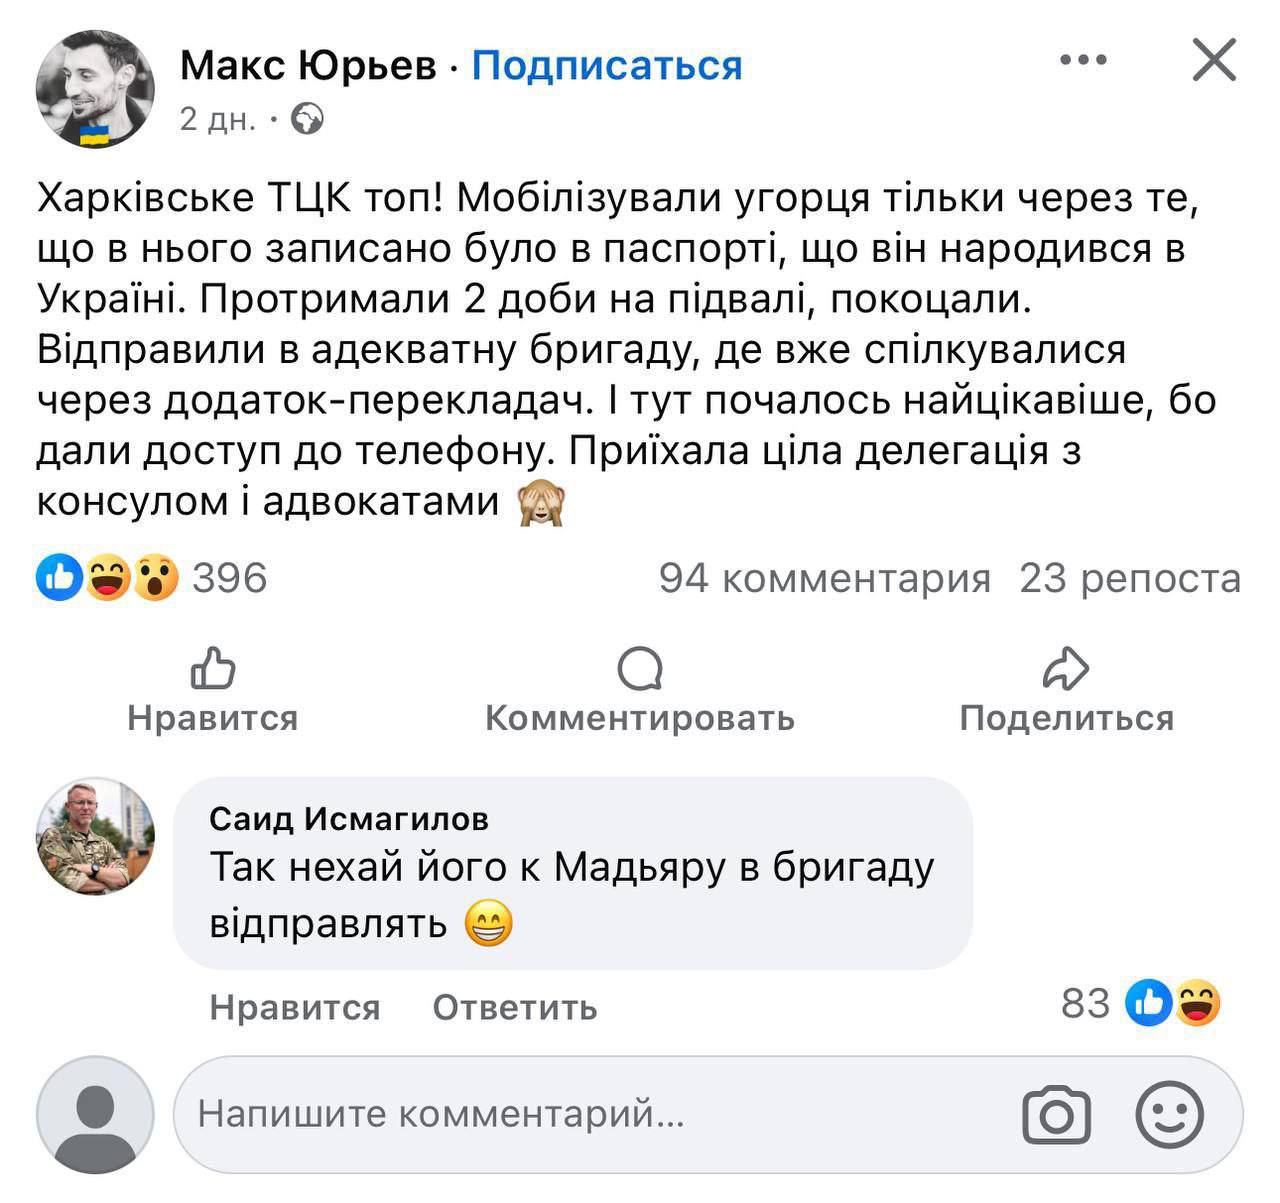
Task: Click the share arrow icon
Action: [x=1065, y=668]
